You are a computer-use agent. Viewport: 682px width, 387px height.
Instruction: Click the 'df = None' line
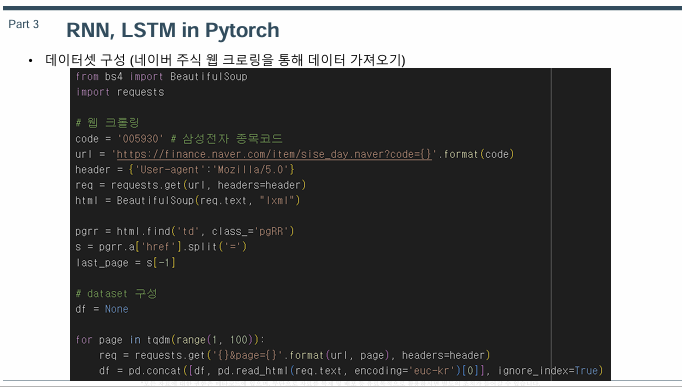click(102, 309)
